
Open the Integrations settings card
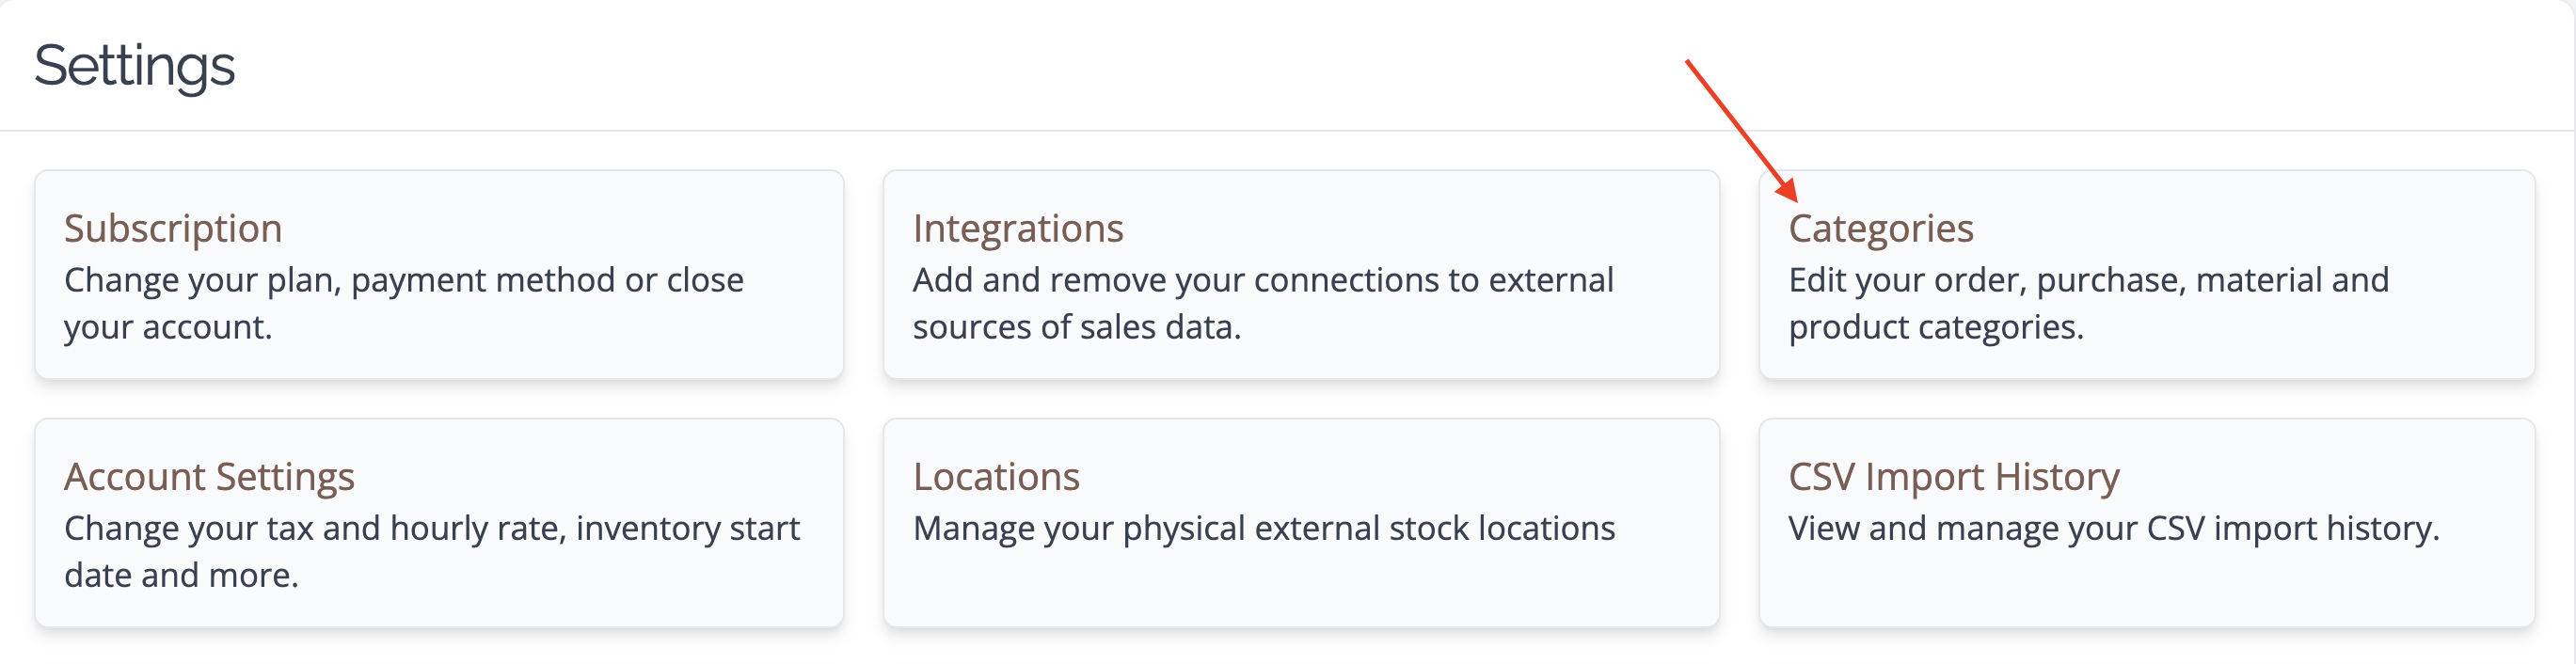tap(1301, 274)
